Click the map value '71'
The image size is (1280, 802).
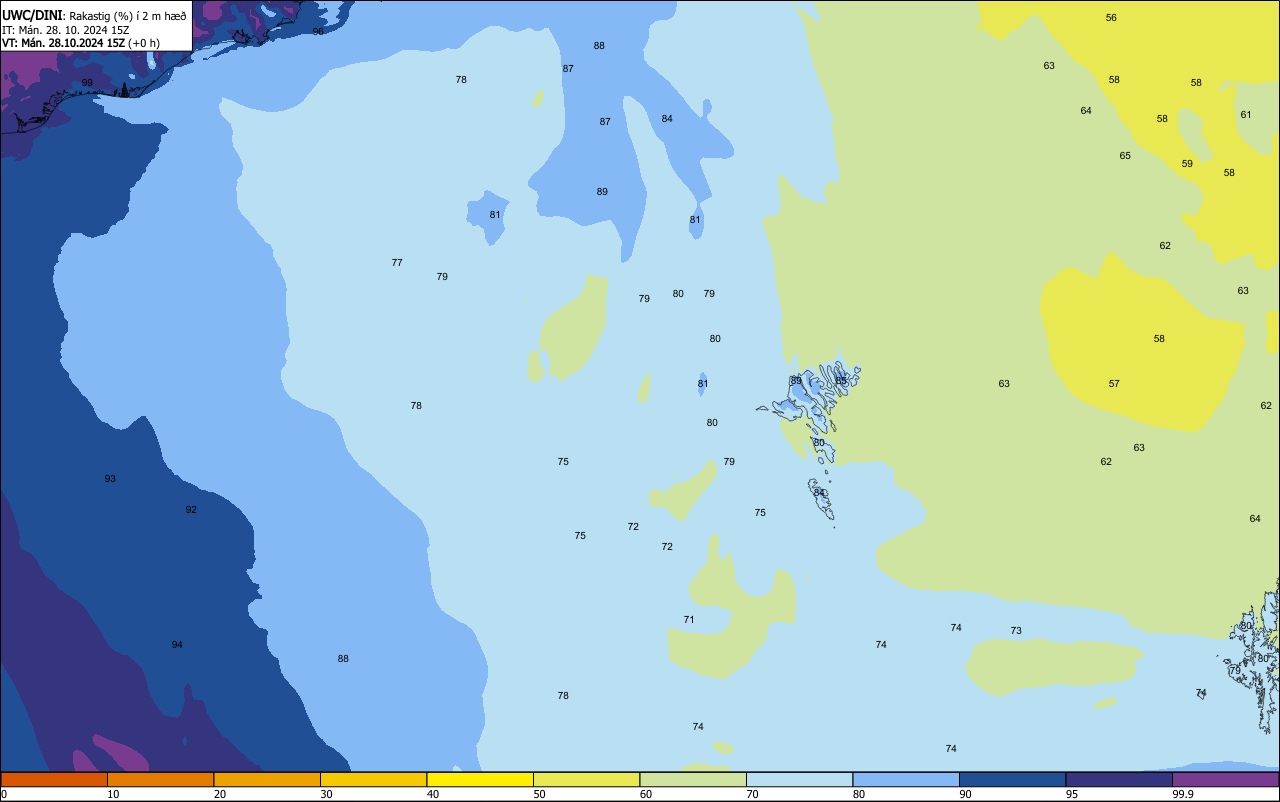pos(689,619)
